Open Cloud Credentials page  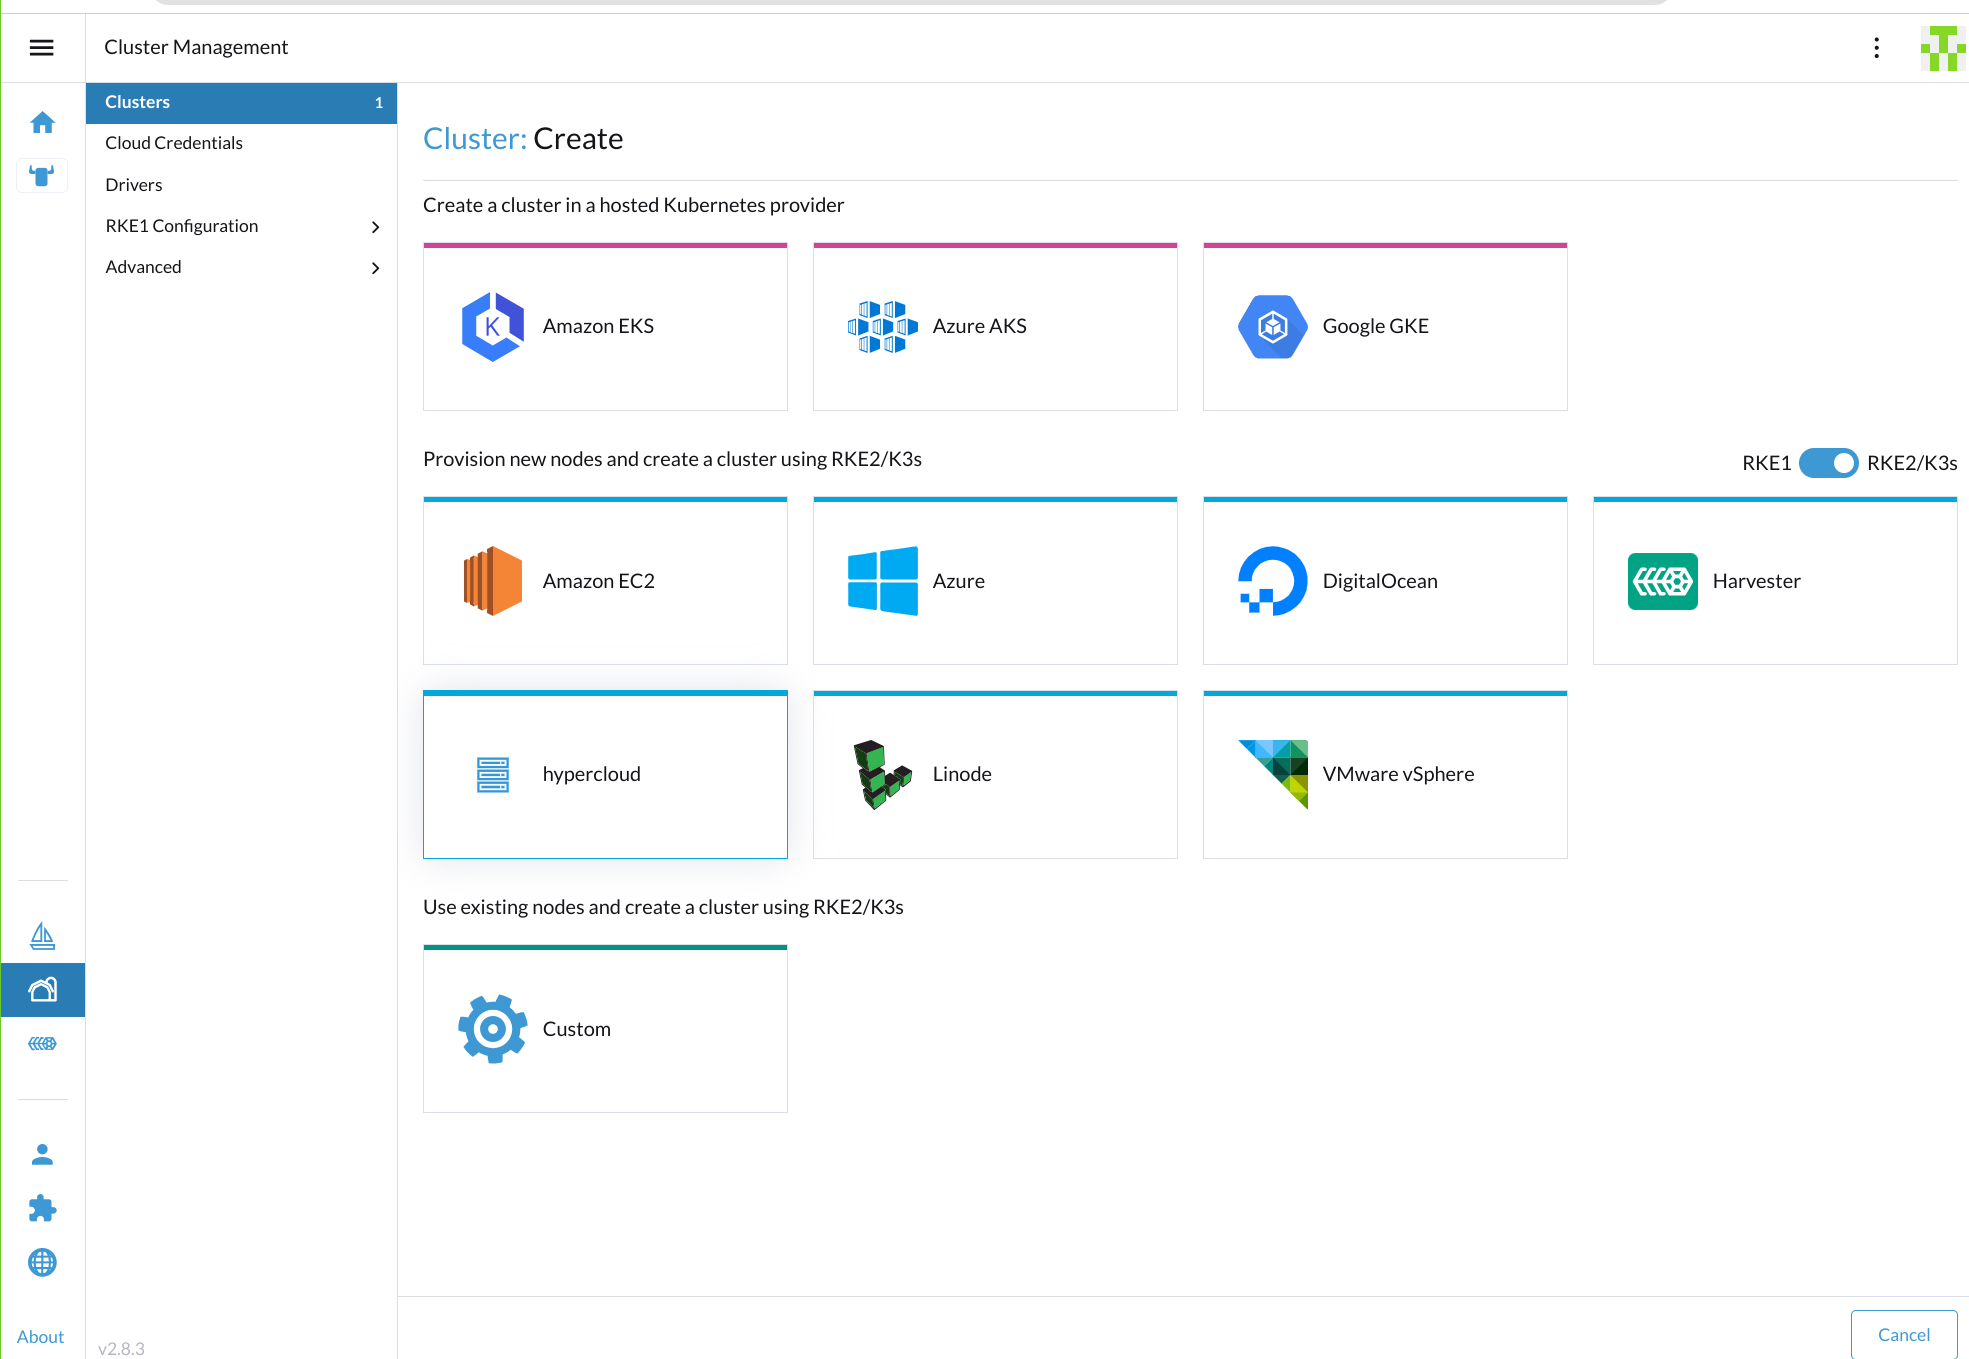[x=174, y=143]
